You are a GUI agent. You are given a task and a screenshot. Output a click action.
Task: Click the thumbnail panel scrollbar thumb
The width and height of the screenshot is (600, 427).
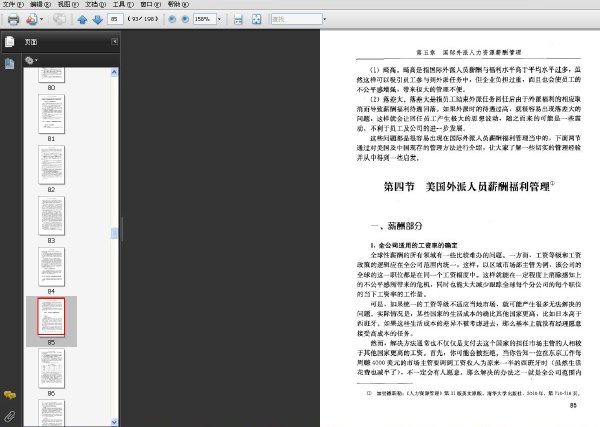click(114, 233)
